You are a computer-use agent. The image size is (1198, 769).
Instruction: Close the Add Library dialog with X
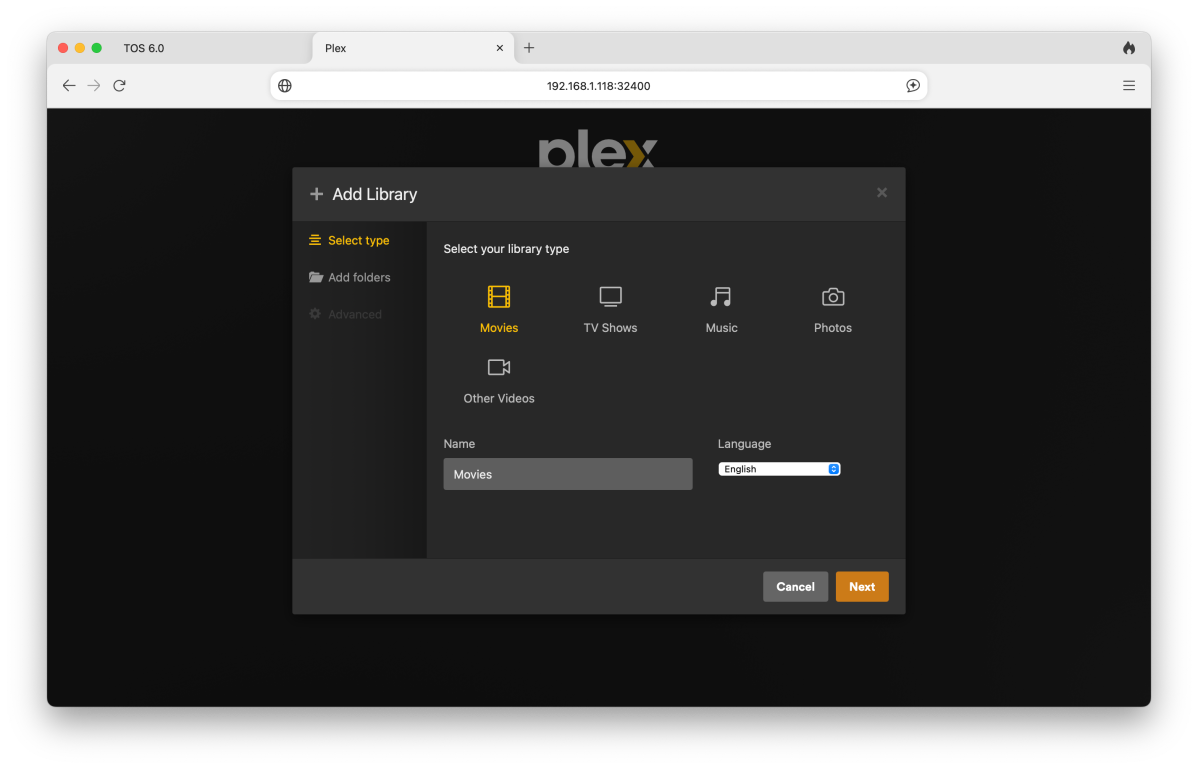881,193
